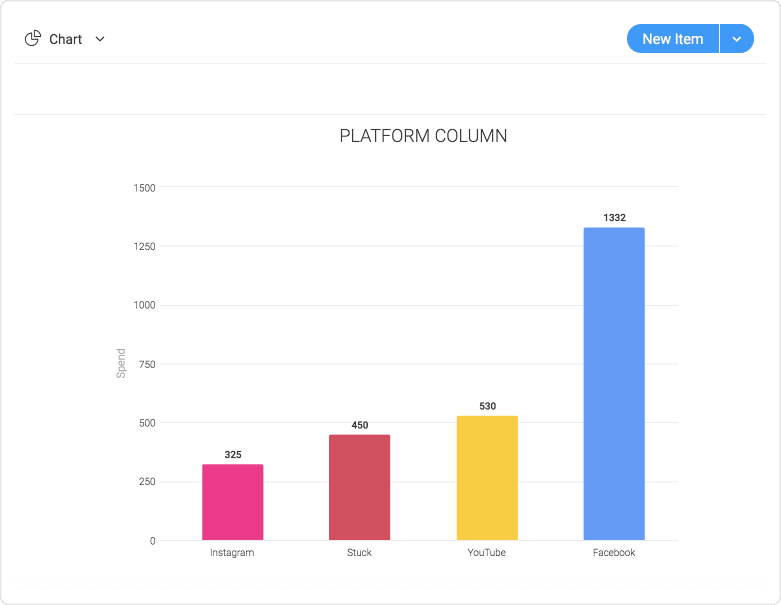Click the 450 value label
This screenshot has height=605, width=781.
coord(360,425)
